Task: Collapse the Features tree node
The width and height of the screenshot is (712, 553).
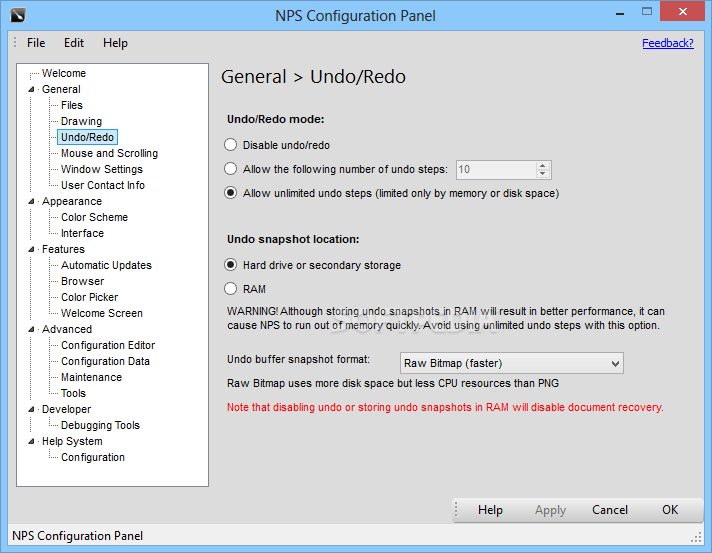Action: tap(31, 249)
